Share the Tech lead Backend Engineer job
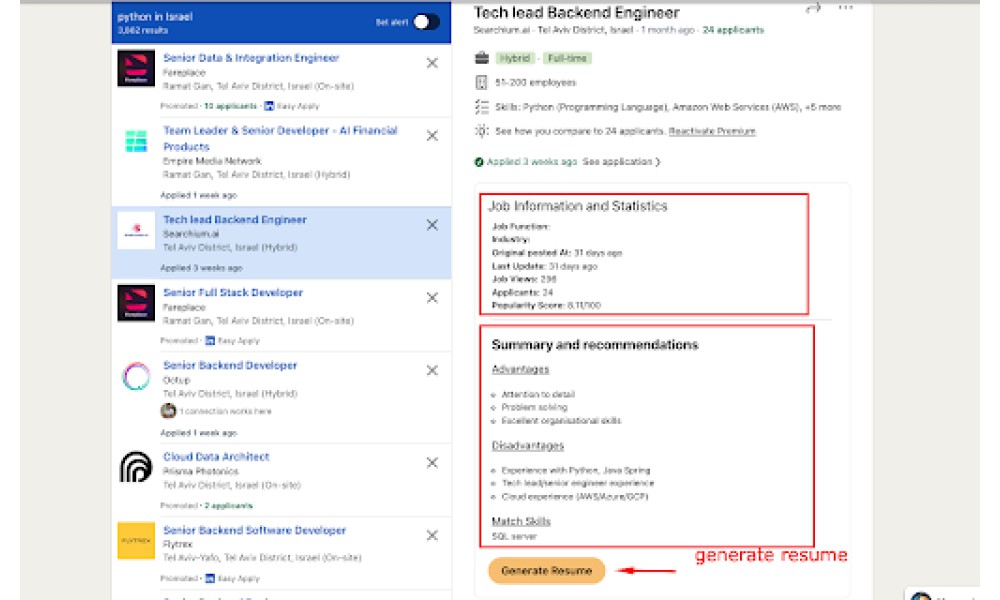The width and height of the screenshot is (1000, 600). [813, 8]
